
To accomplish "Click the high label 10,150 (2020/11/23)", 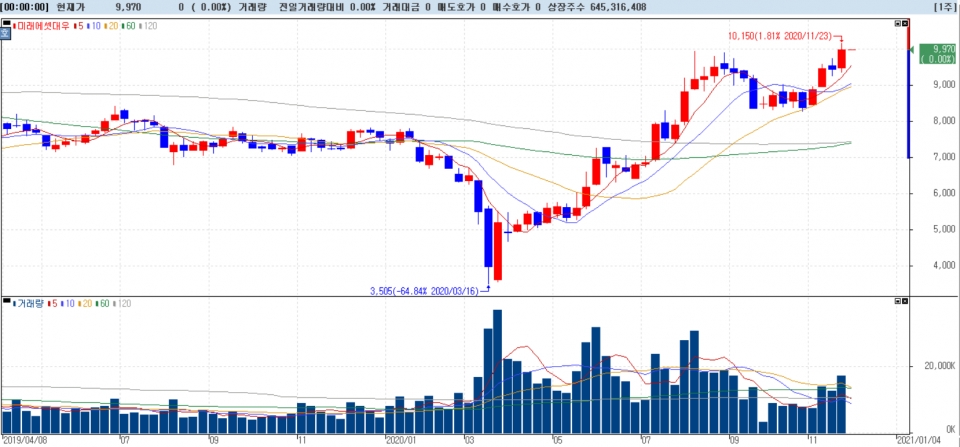I will point(780,36).
